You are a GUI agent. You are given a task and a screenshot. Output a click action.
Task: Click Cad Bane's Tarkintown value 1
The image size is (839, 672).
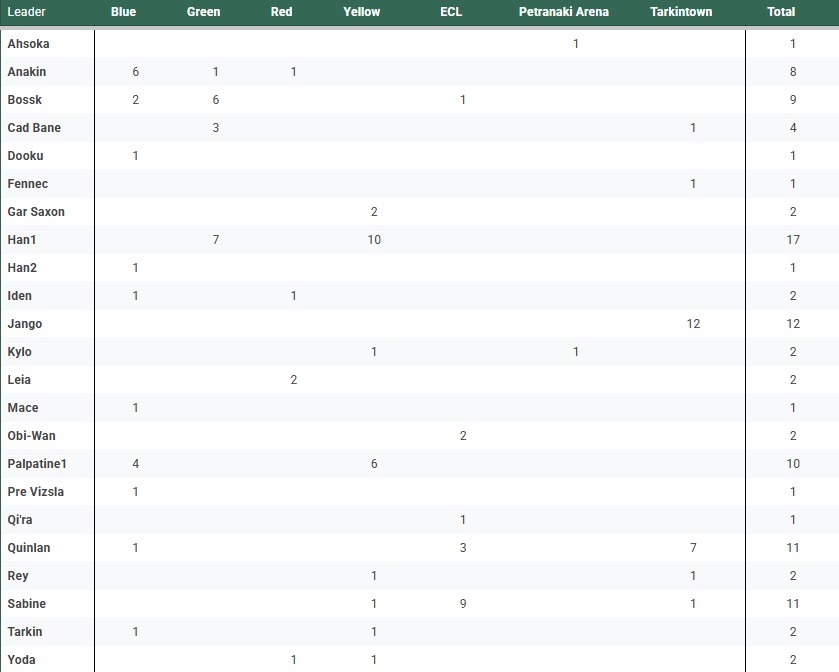693,128
